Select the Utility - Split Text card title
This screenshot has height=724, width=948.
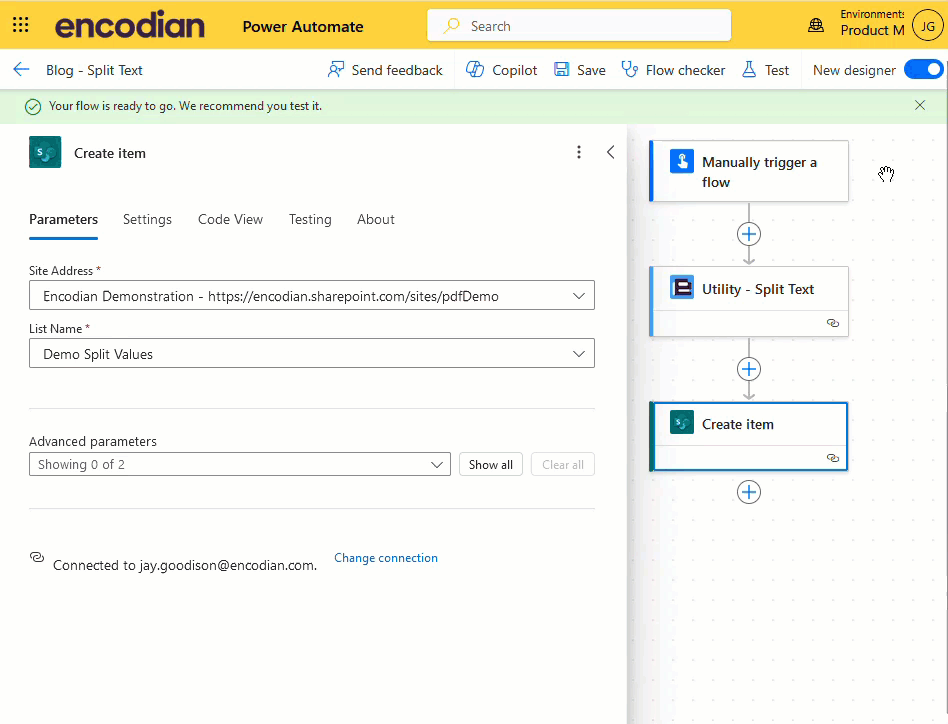[758, 289]
